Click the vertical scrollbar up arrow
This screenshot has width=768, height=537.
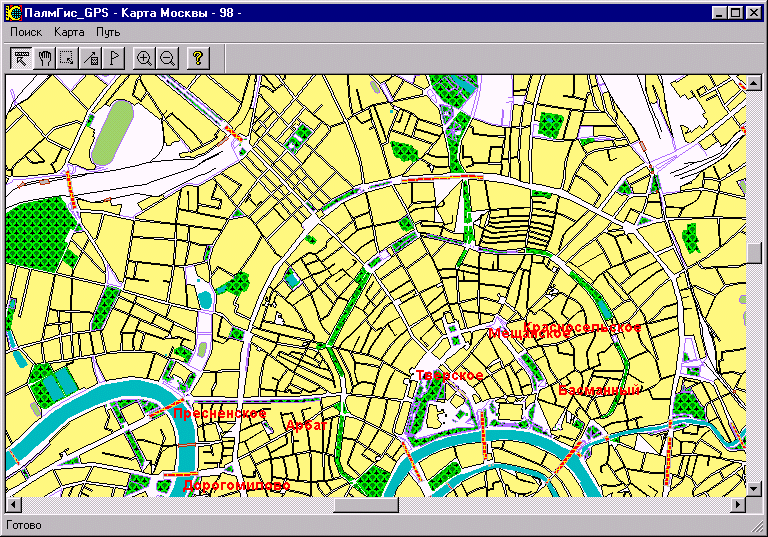754,82
